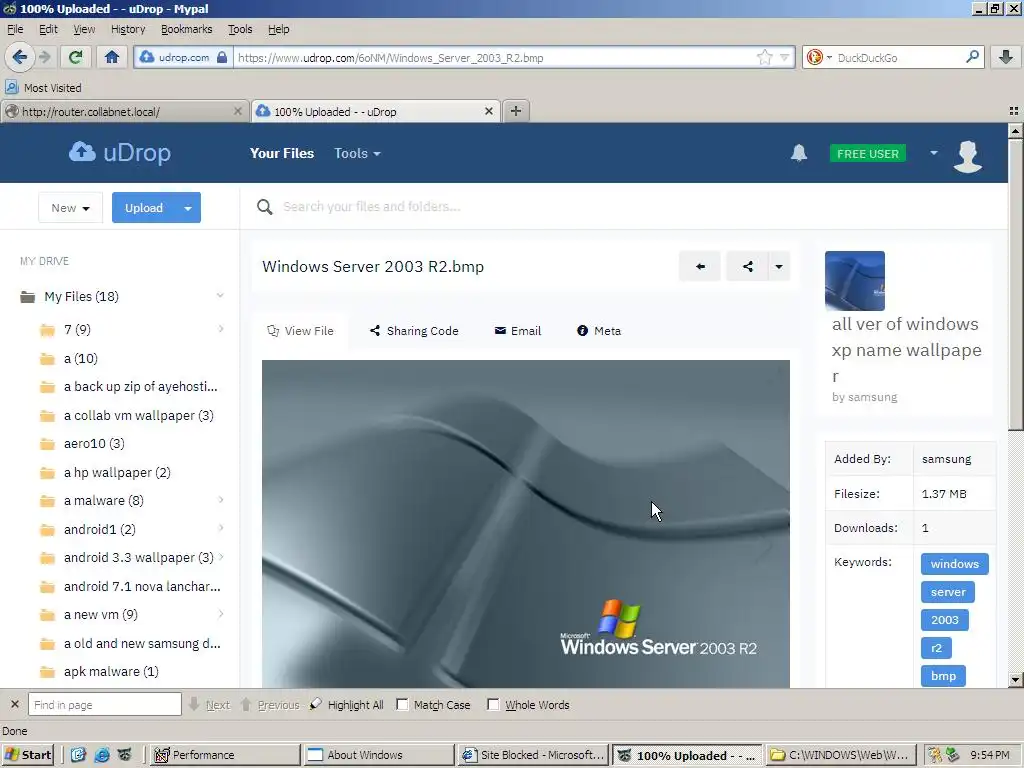This screenshot has height=768, width=1024.
Task: Click the Search your files and folders field
Action: 371,207
